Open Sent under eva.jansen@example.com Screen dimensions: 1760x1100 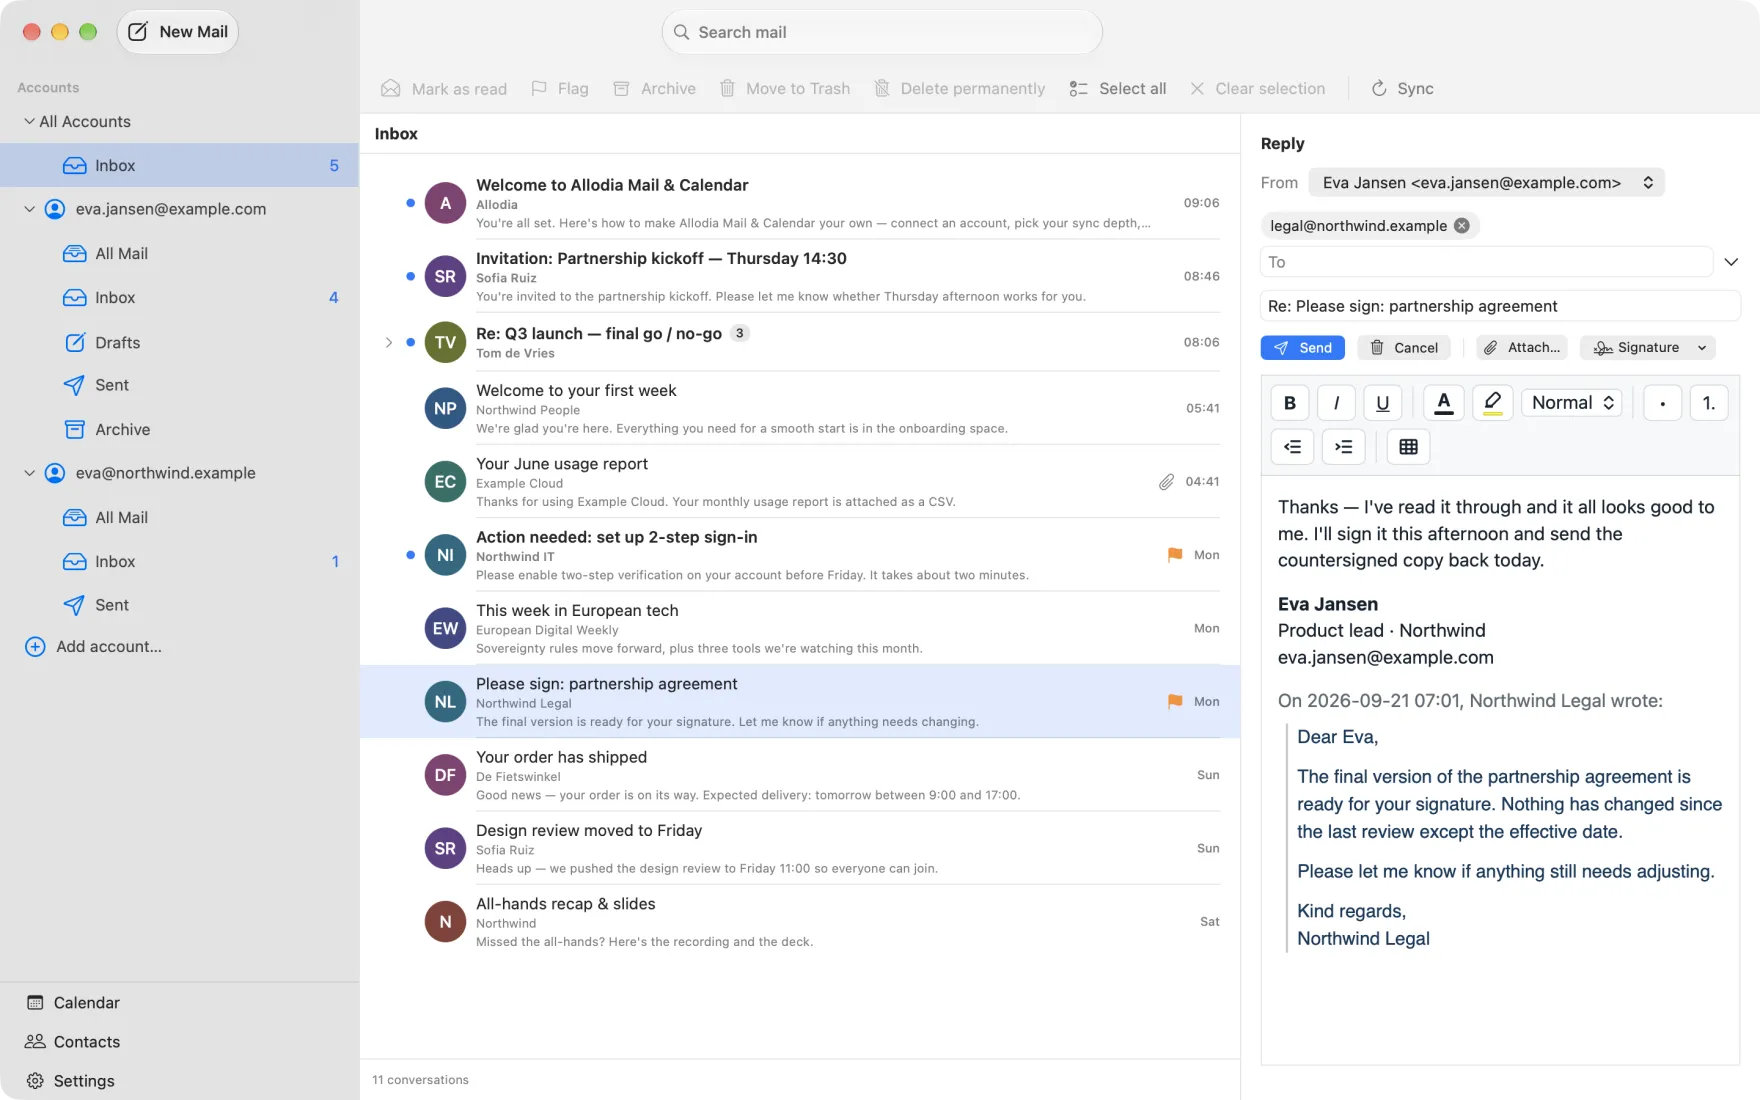[x=180, y=385]
